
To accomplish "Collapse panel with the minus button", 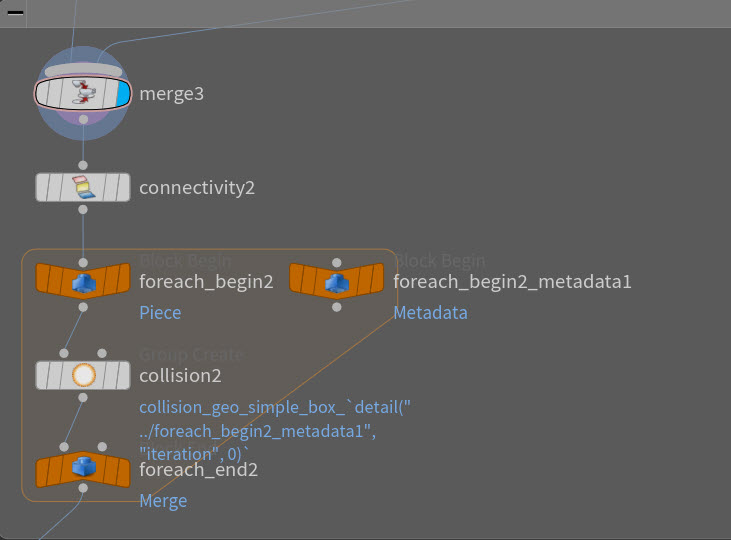I will coord(15,13).
